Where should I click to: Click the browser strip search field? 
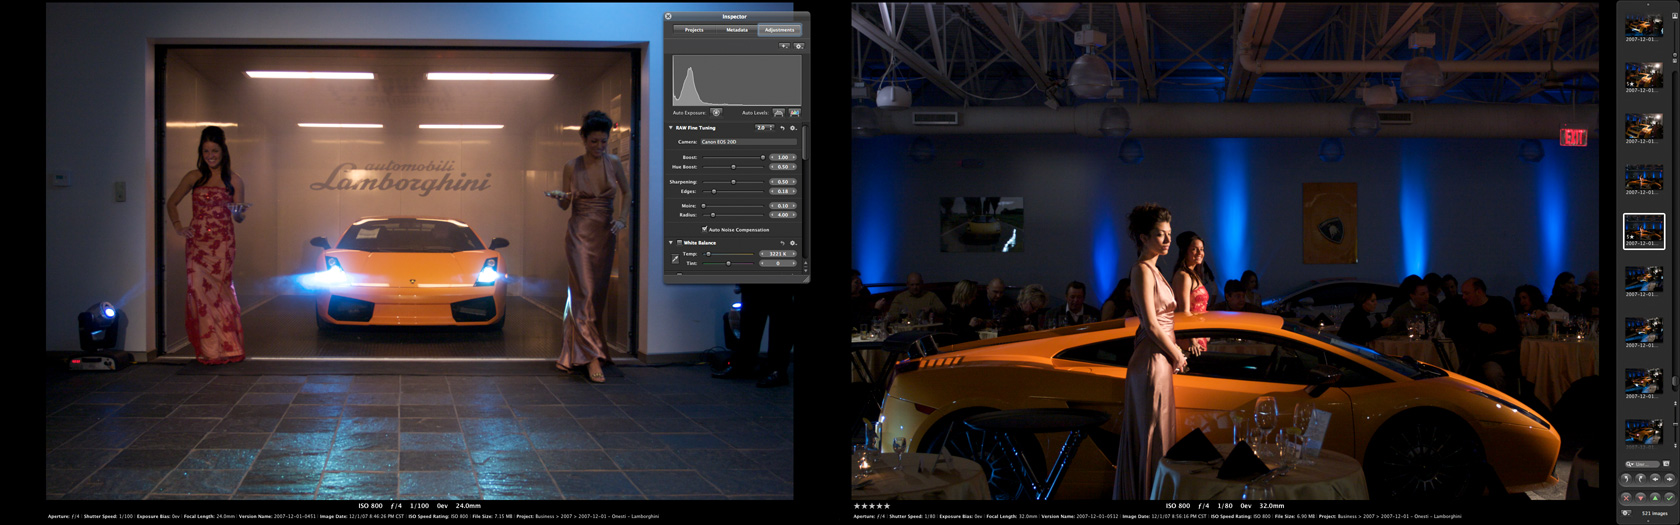(x=1642, y=464)
